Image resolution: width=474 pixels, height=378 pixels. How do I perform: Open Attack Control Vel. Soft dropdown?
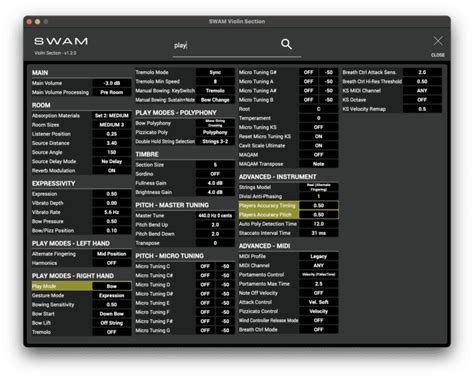[319, 302]
